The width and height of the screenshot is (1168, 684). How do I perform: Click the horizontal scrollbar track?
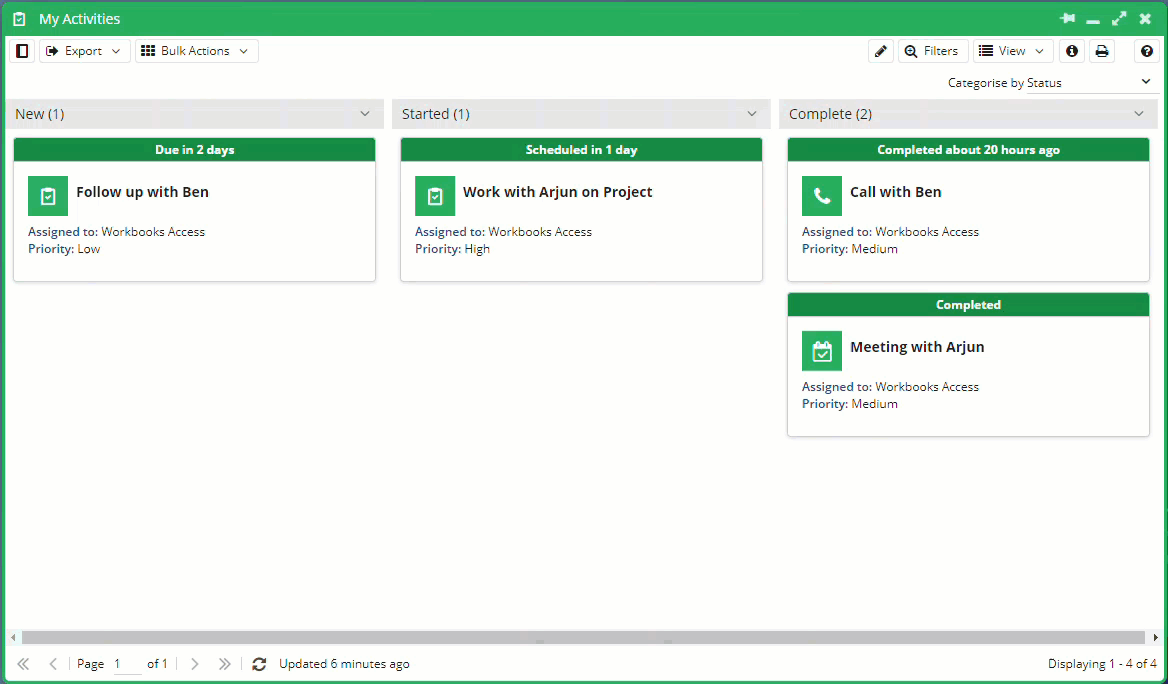click(x=583, y=638)
